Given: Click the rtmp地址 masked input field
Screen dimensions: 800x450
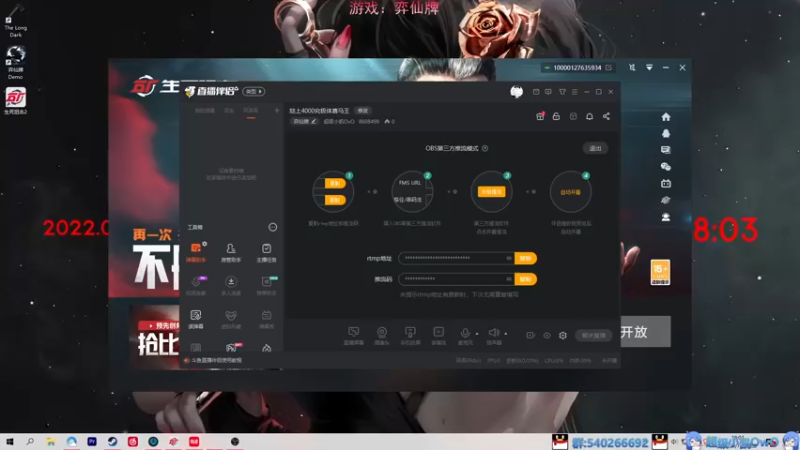Looking at the screenshot, I should 456,258.
